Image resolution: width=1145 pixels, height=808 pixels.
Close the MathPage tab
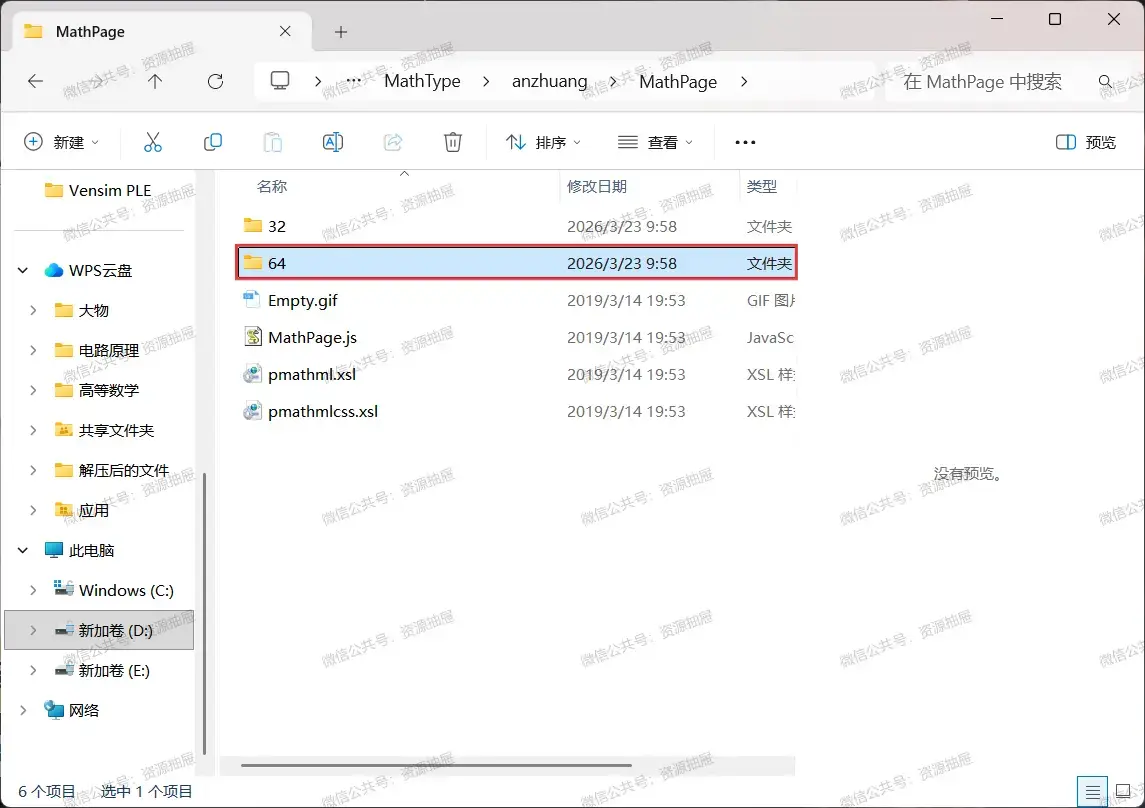tap(286, 31)
